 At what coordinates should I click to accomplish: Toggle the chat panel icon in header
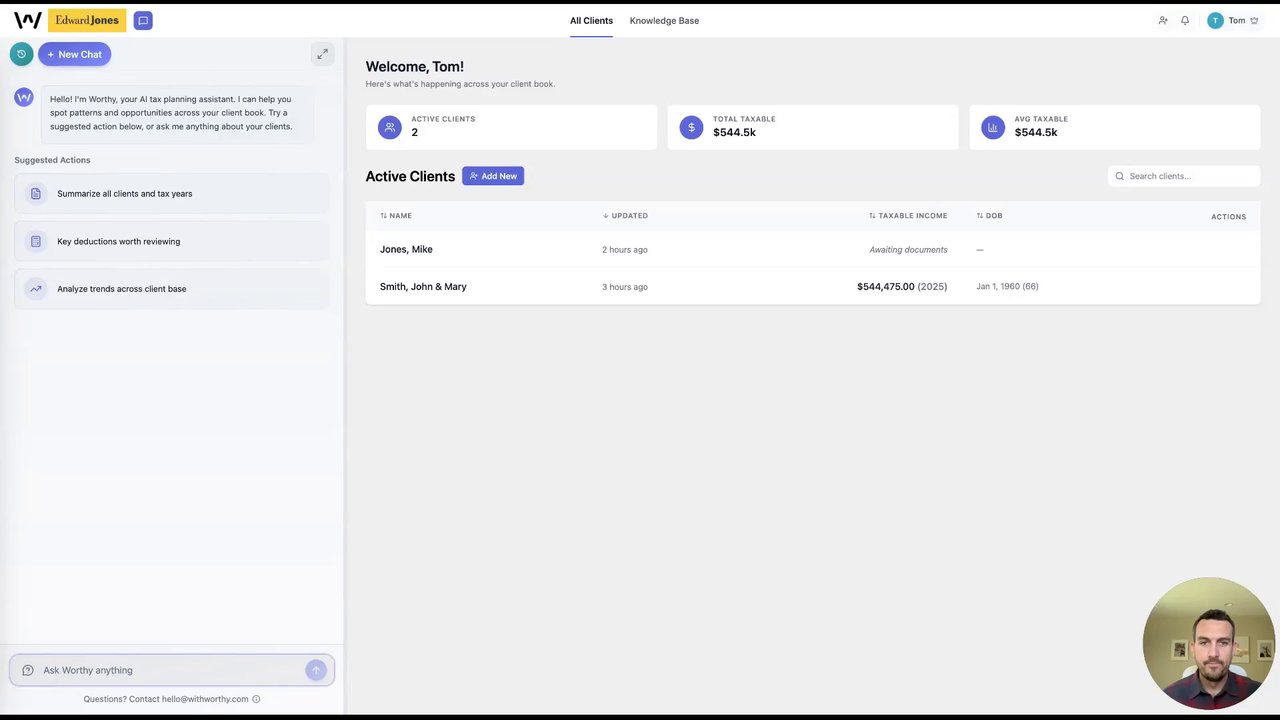(x=143, y=20)
